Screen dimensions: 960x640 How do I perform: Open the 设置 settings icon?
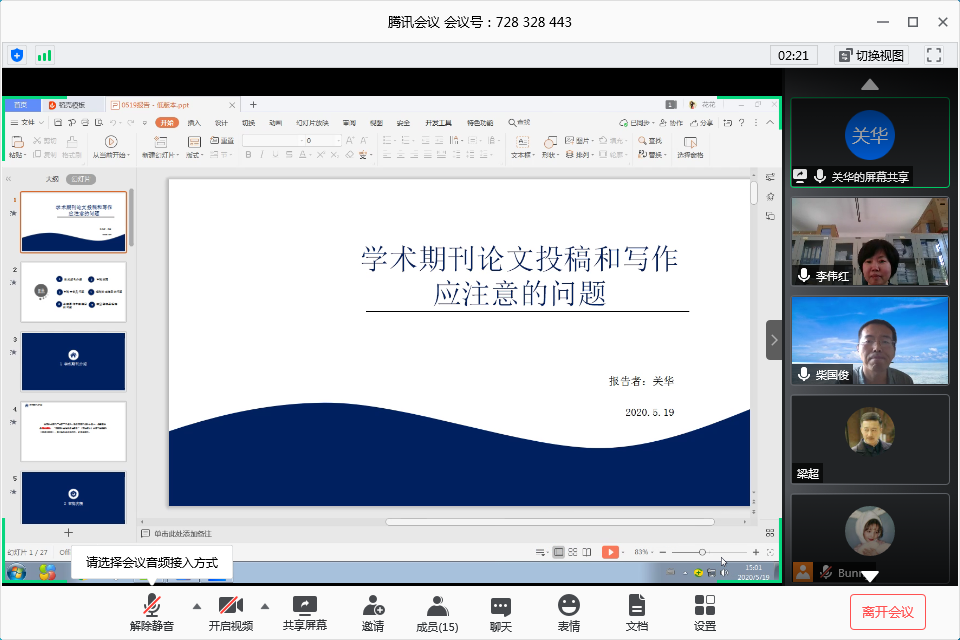tap(704, 612)
